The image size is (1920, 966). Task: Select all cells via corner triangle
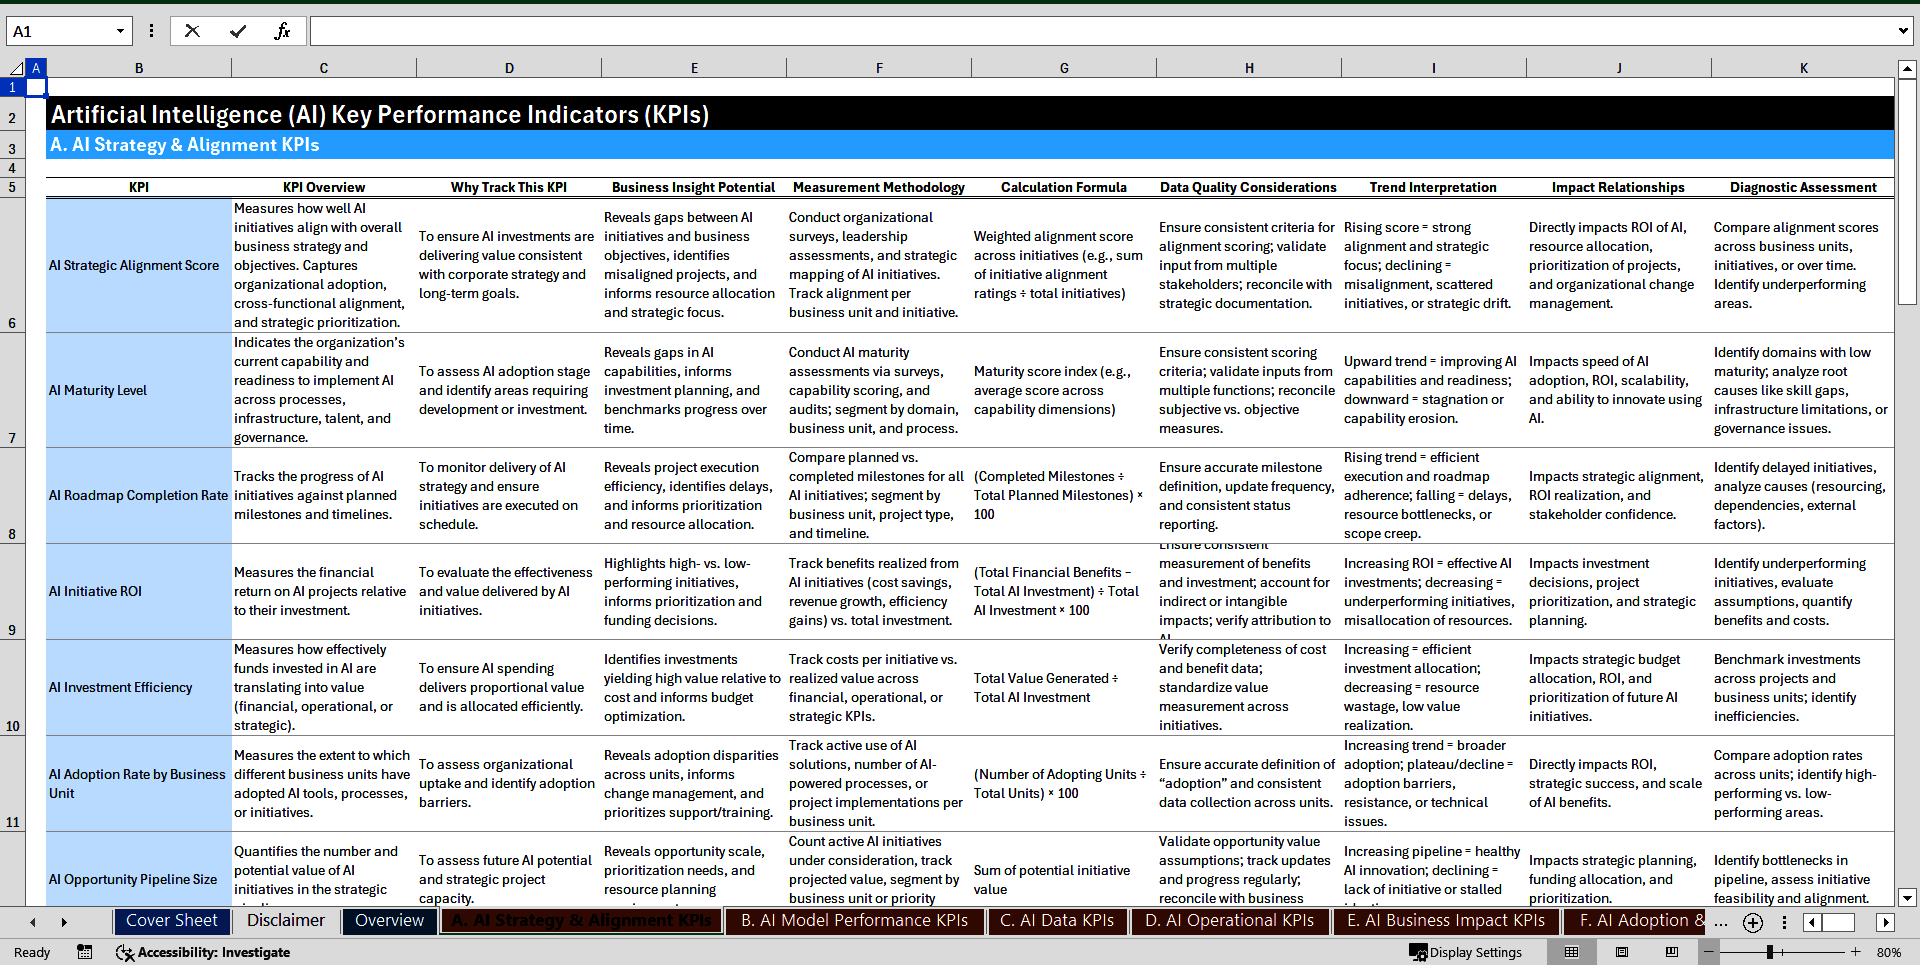(18, 68)
